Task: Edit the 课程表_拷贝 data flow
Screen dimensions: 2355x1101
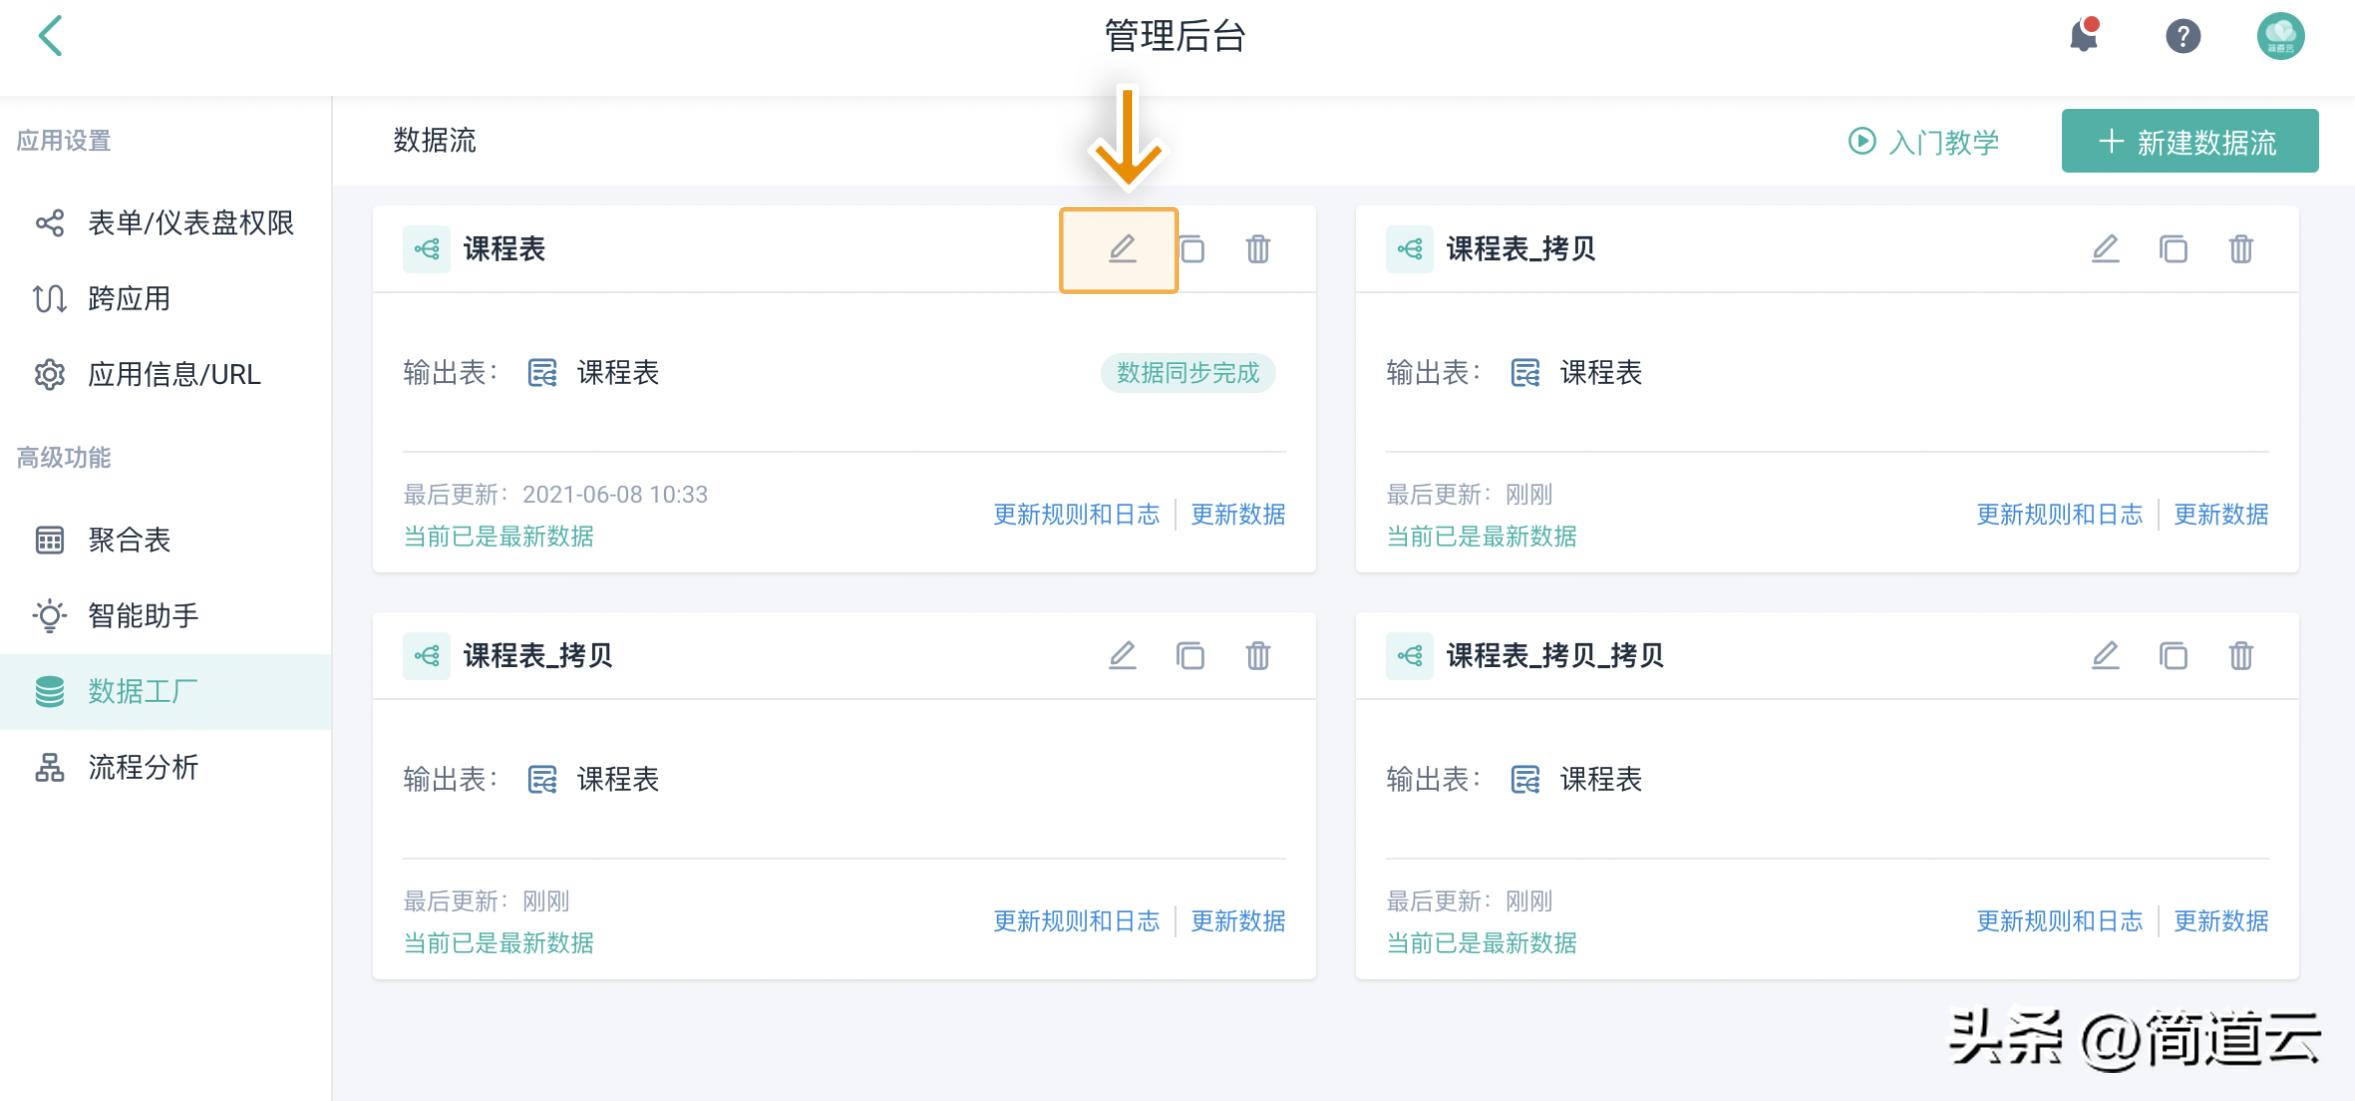Action: point(2105,249)
